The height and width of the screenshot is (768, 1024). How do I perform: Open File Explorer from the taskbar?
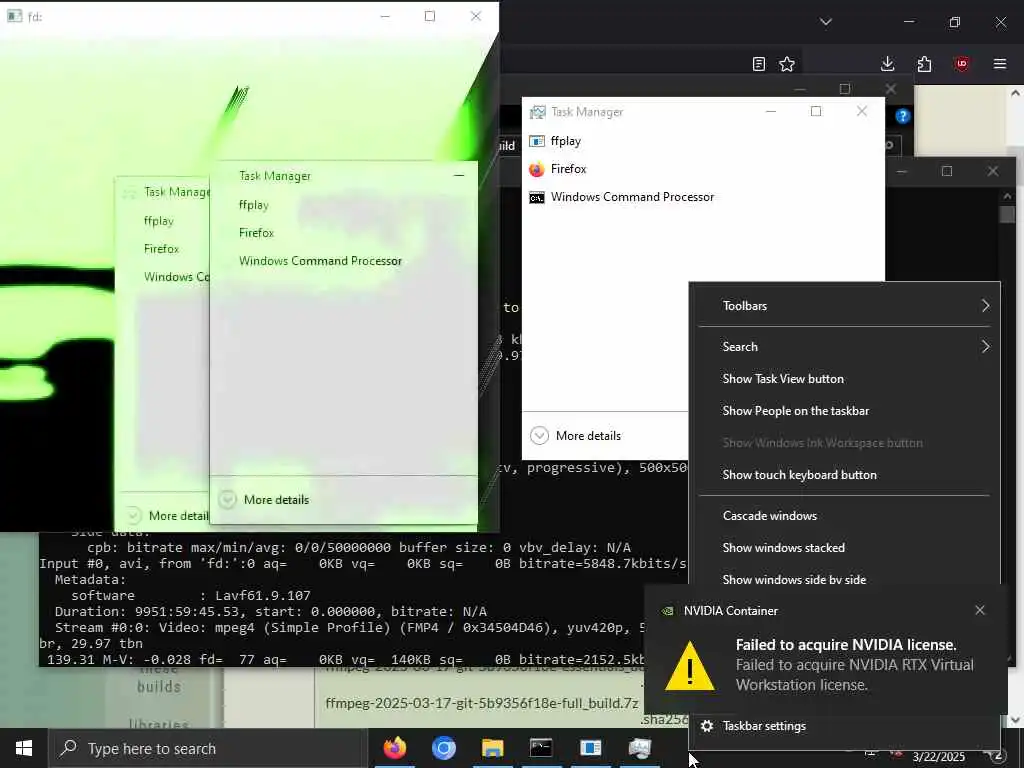coord(493,748)
